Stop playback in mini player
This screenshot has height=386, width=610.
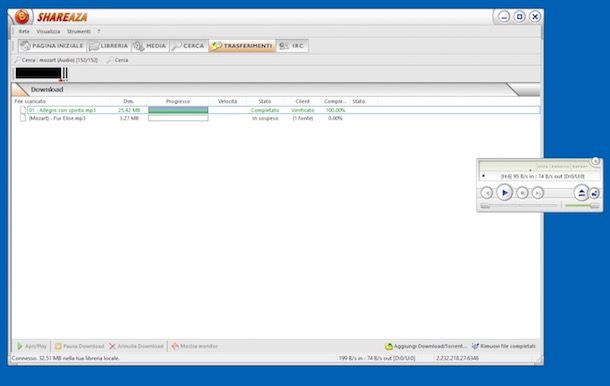pos(522,193)
